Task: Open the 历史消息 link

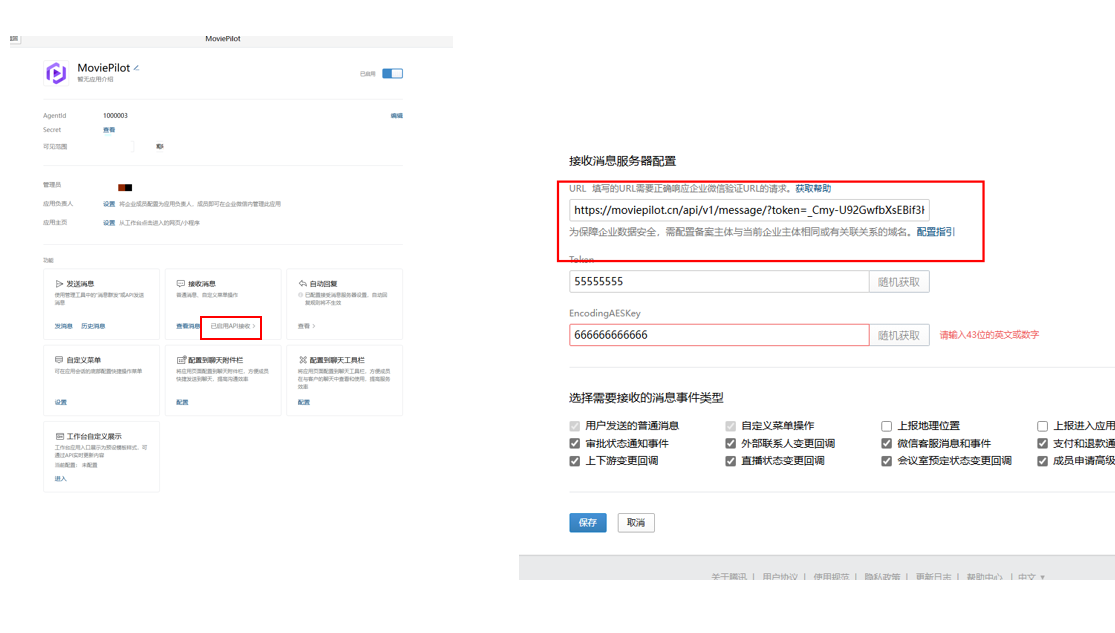Action: 93,326
